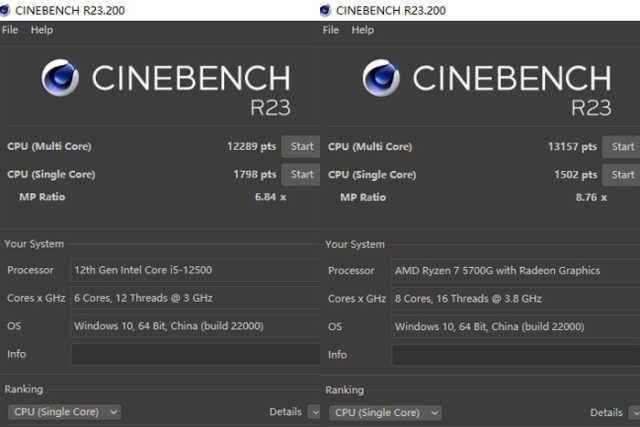Screen dimensions: 640x427
Task: Select the 1502 pts single core score
Action: click(576, 175)
